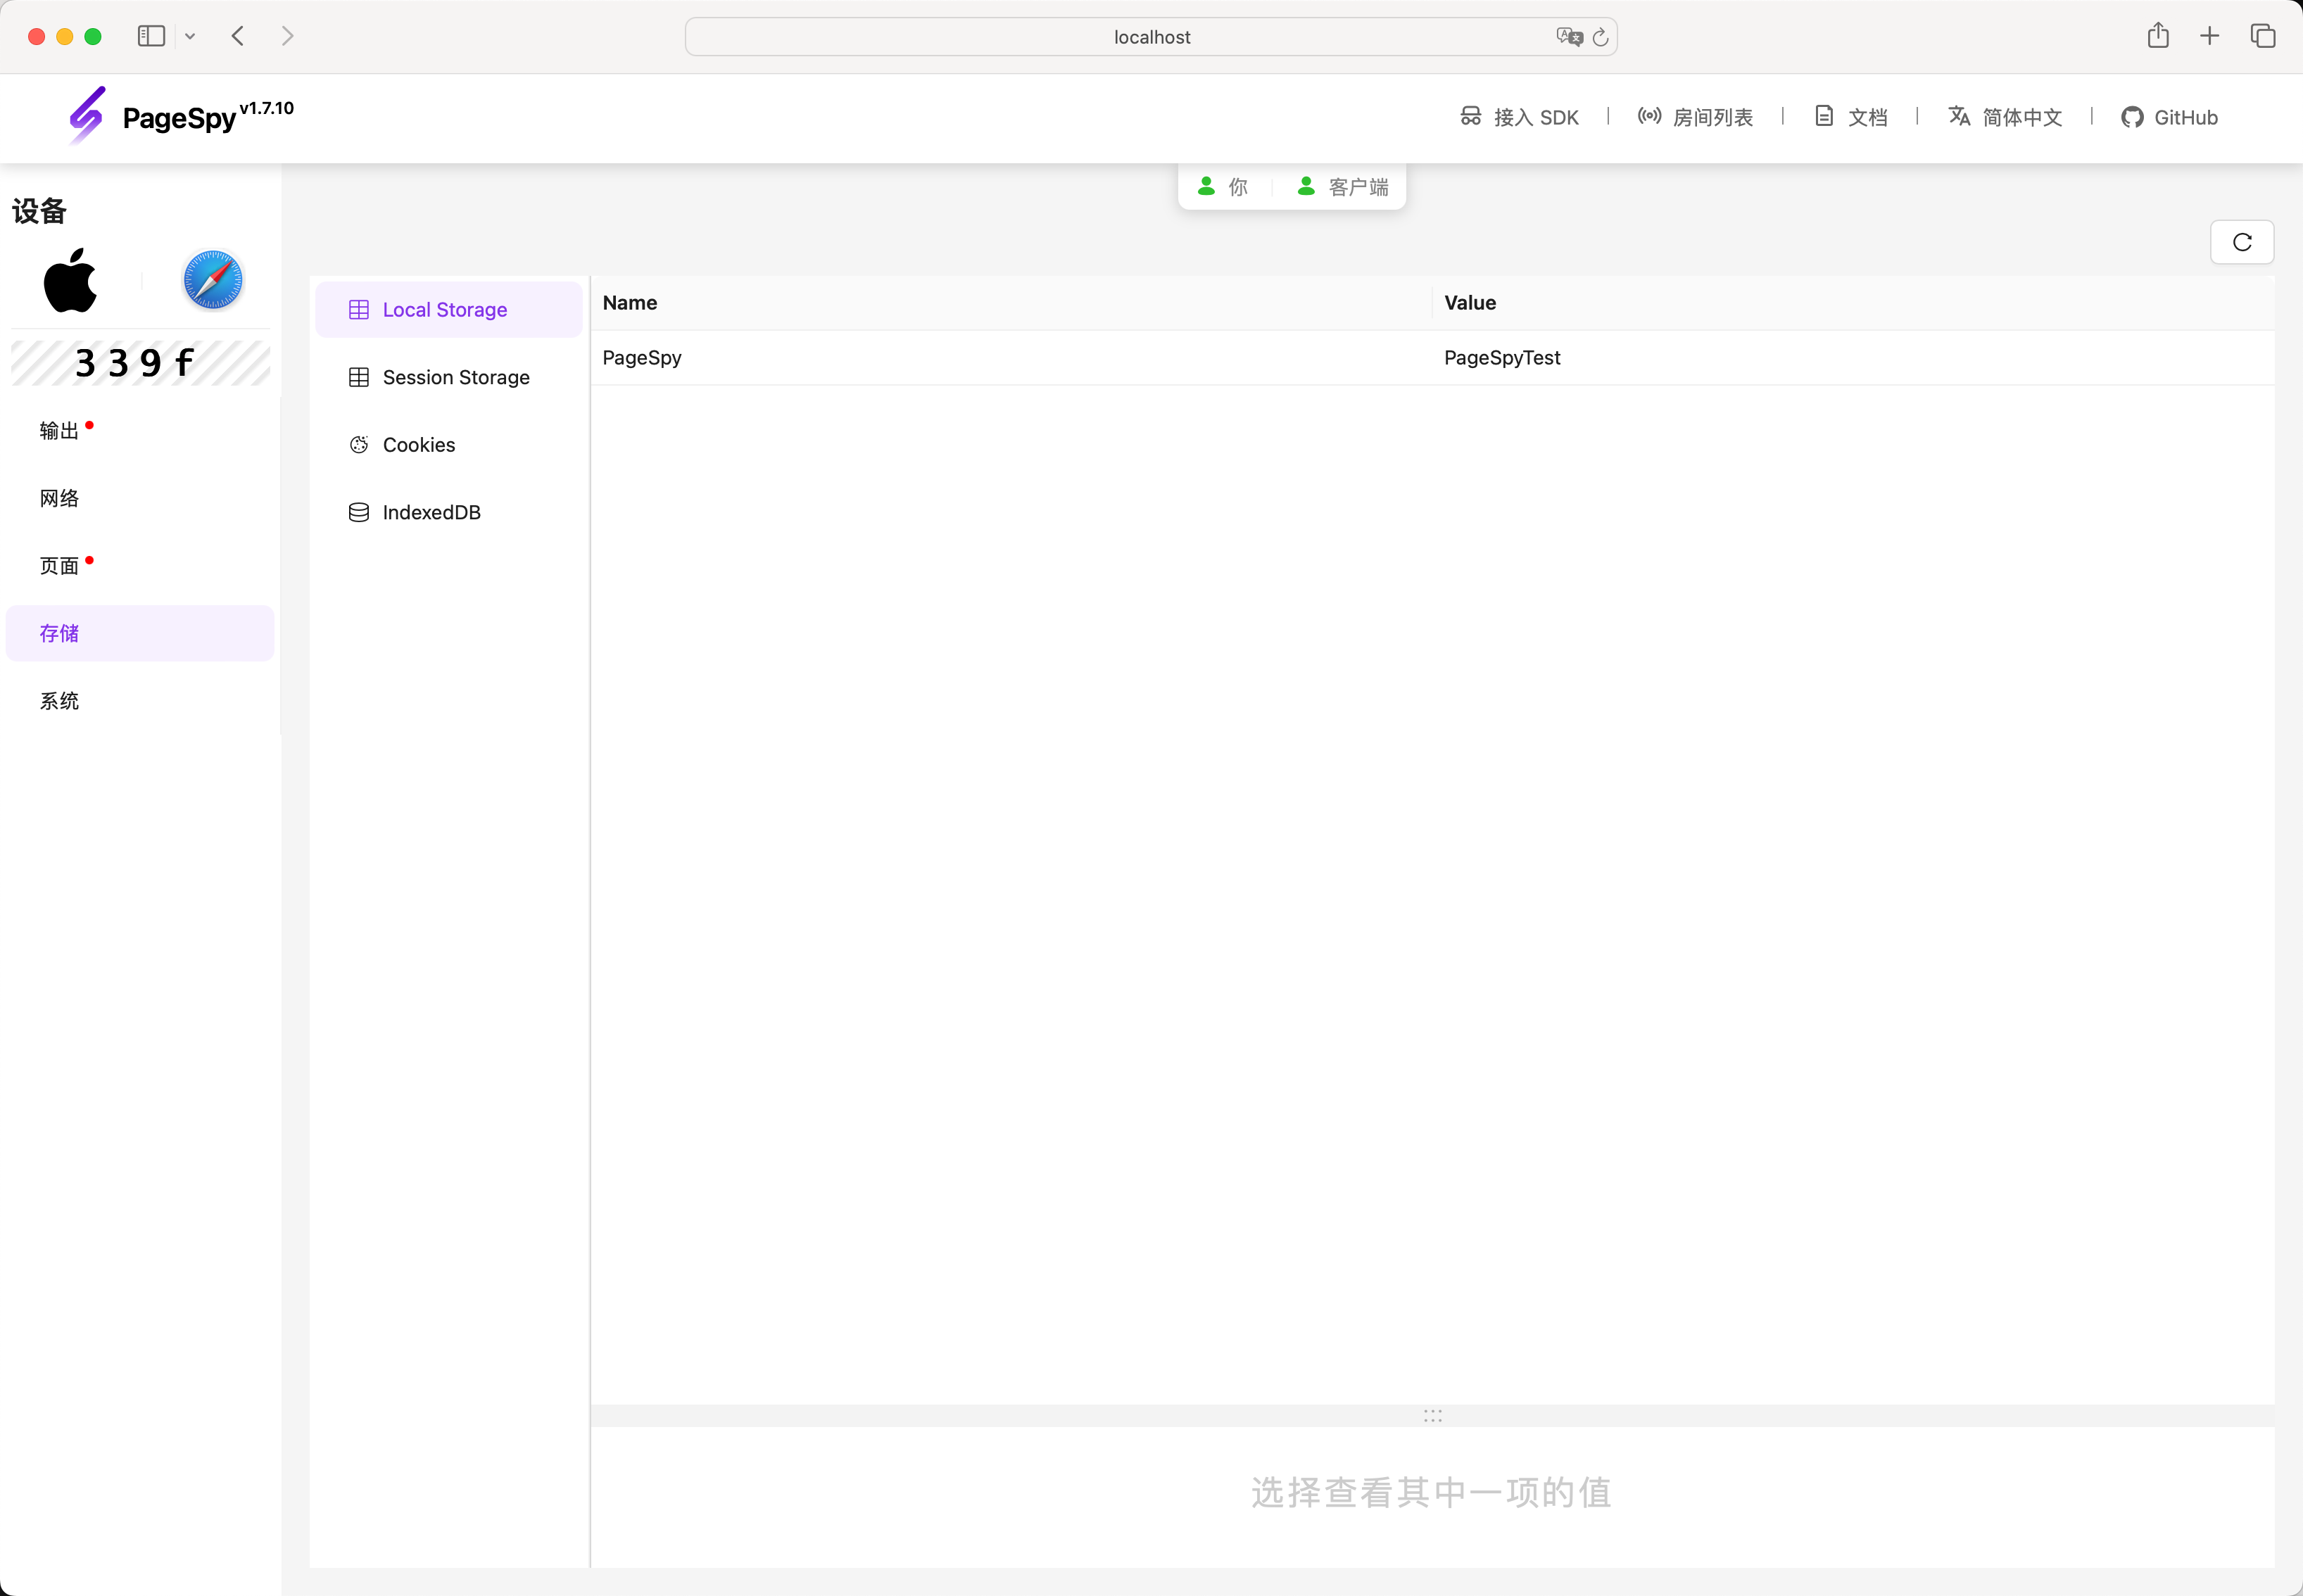Image resolution: width=2303 pixels, height=1596 pixels.
Task: Reload the page via address bar
Action: click(x=1600, y=37)
